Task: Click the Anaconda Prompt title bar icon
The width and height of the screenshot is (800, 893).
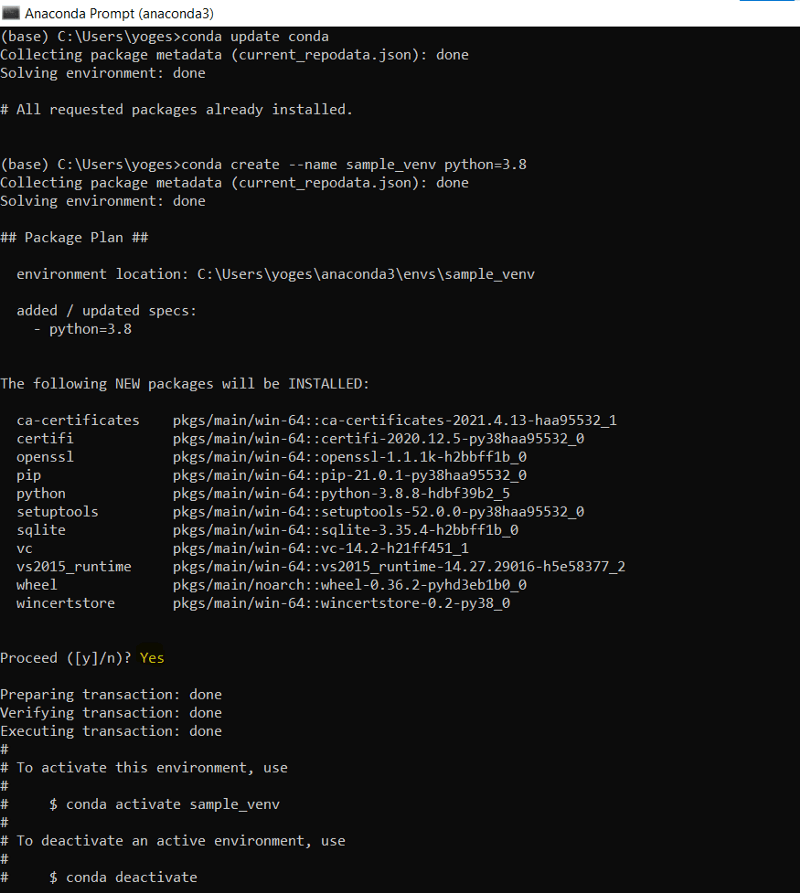Action: [x=11, y=13]
